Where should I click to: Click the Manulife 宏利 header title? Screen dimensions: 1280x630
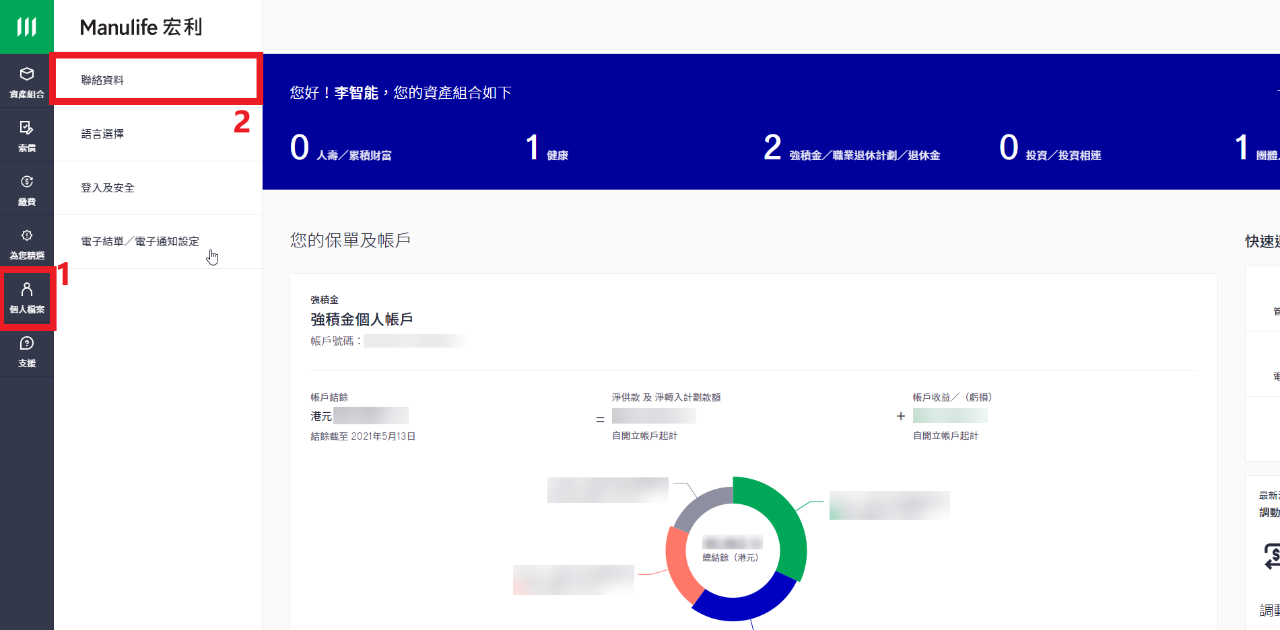pos(141,27)
